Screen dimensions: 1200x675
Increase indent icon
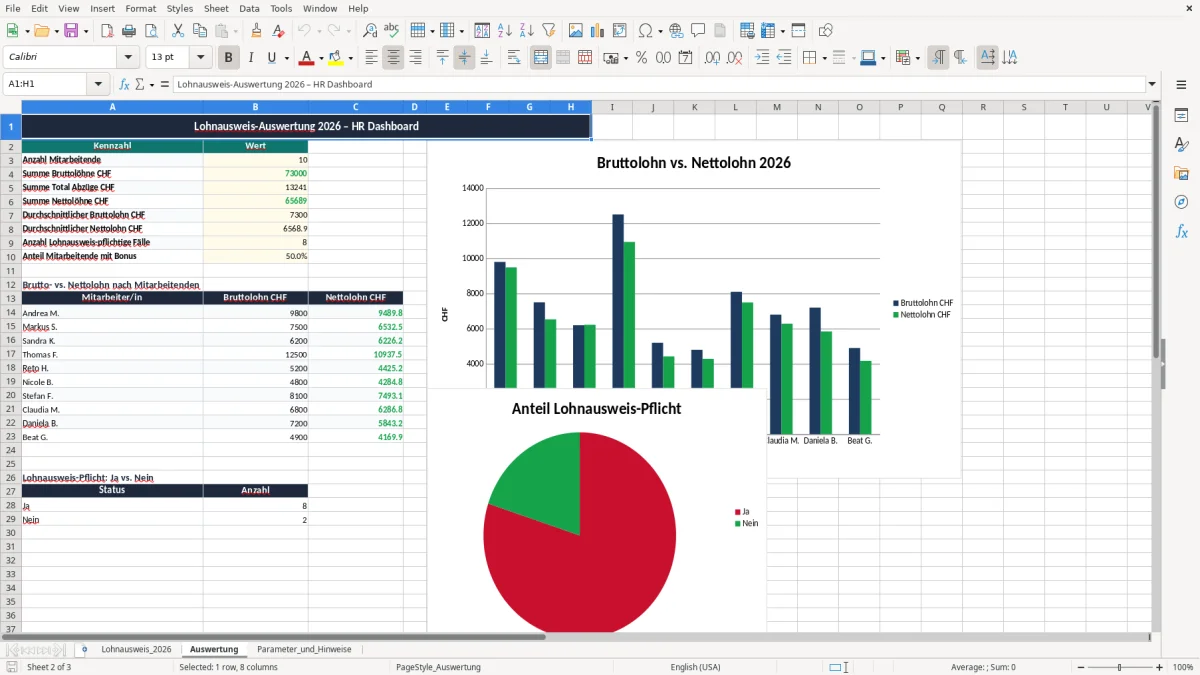[x=761, y=58]
